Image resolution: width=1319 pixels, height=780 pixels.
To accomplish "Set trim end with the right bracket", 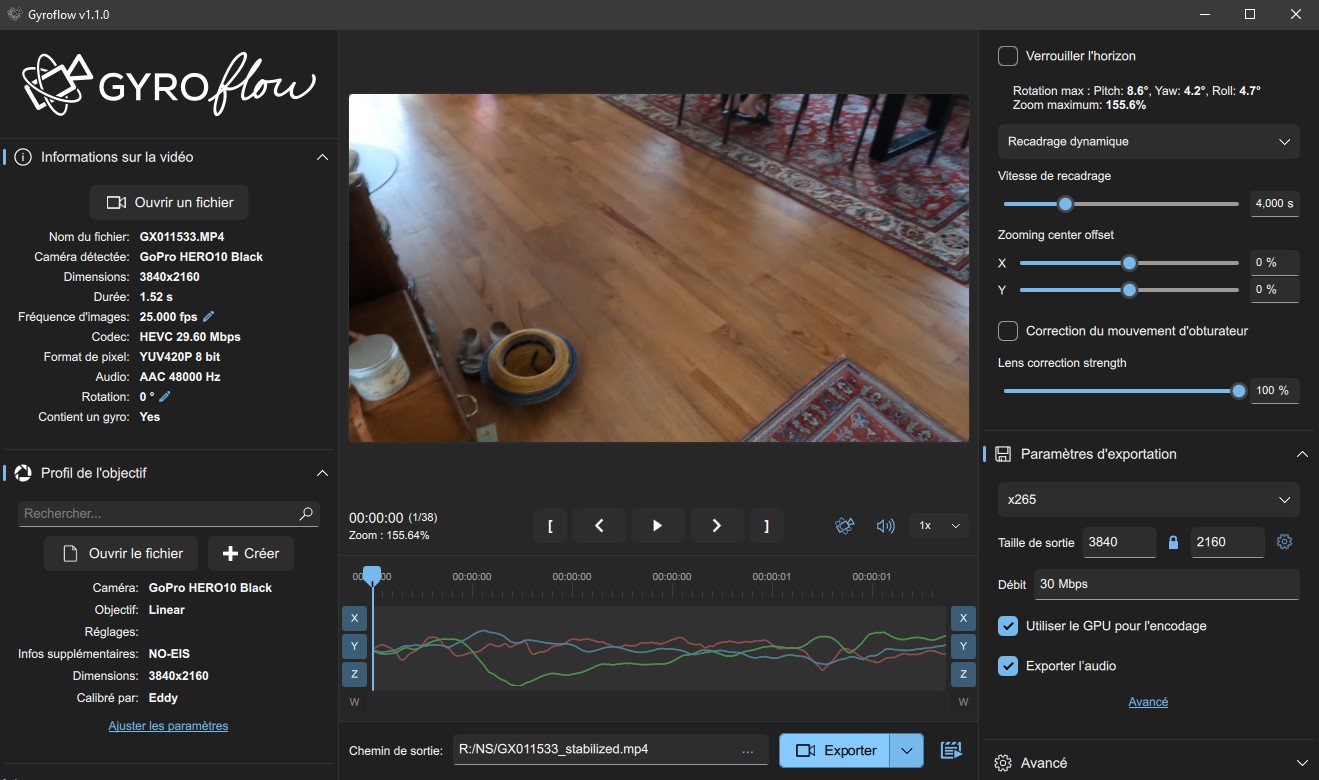I will [767, 525].
